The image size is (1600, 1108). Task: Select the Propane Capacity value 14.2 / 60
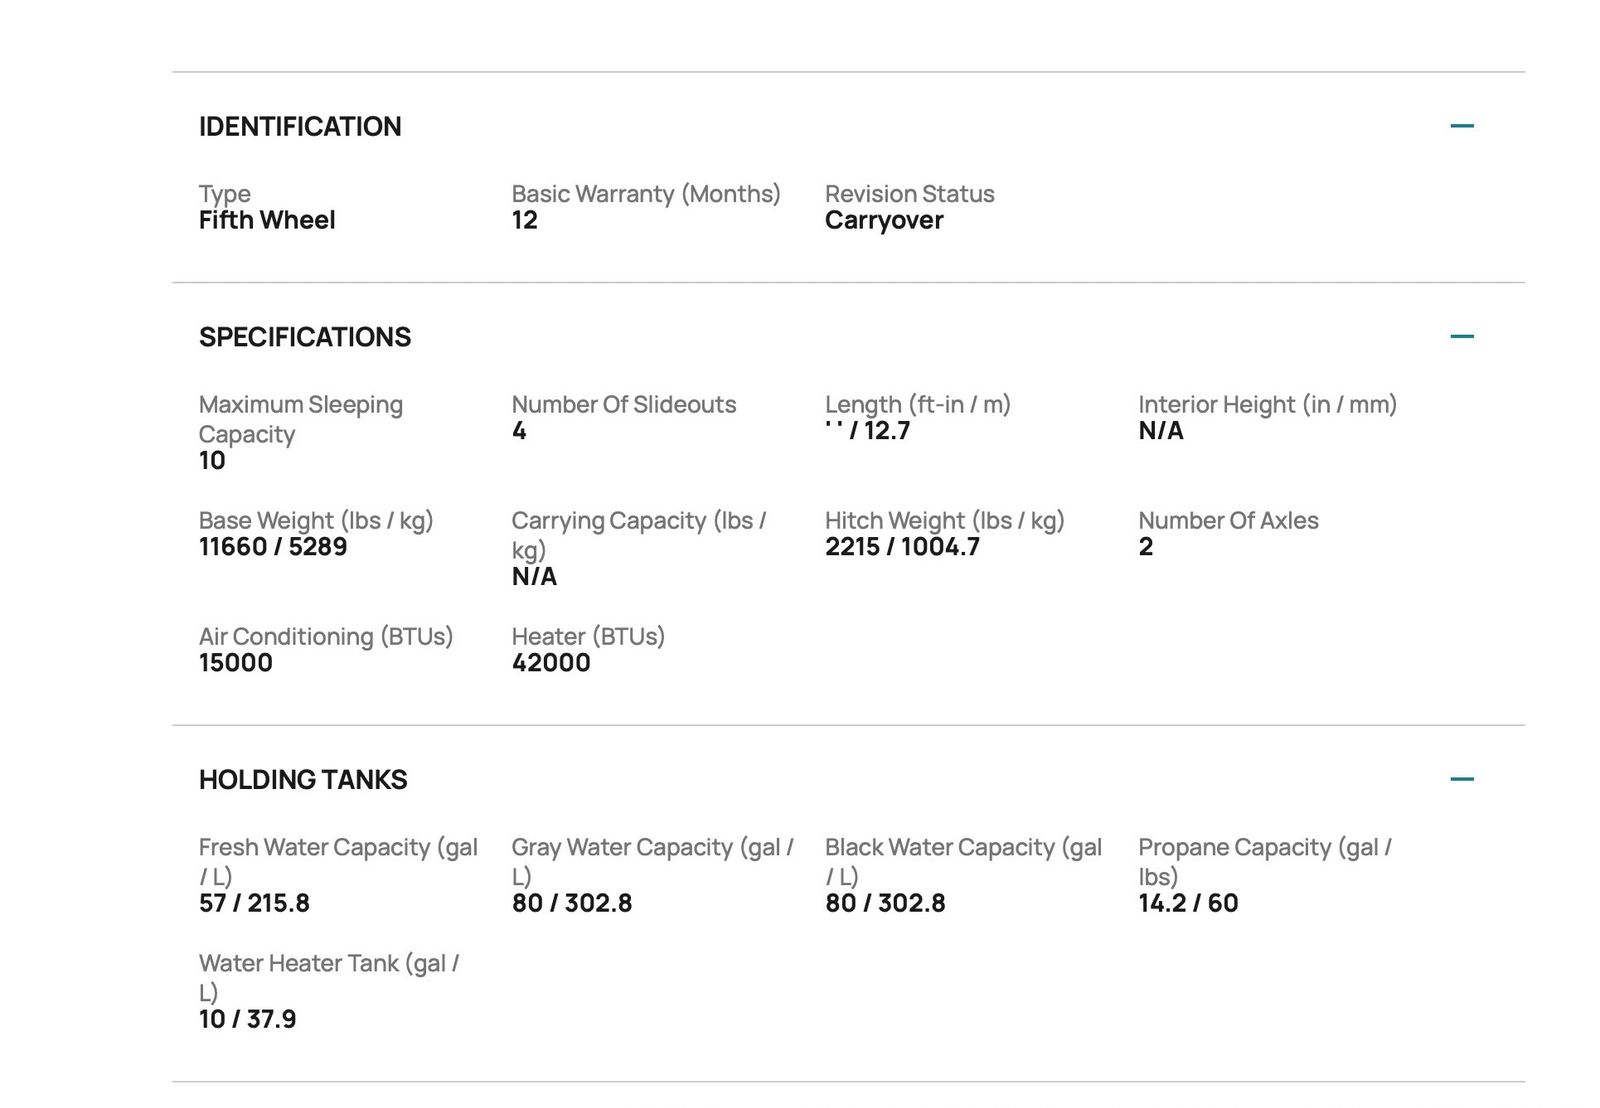coord(1188,904)
